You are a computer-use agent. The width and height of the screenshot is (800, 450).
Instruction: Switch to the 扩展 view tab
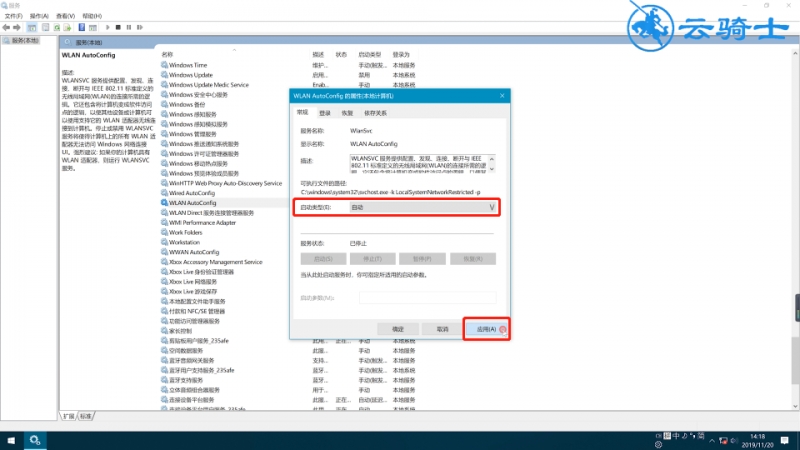pos(69,416)
